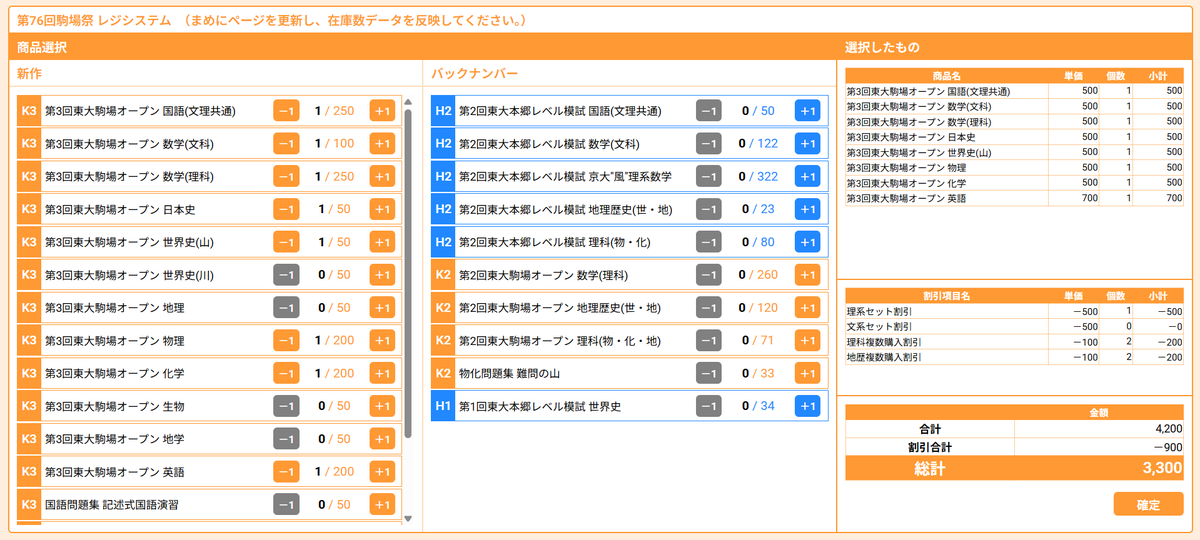The height and width of the screenshot is (540, 1200).
Task: Click −1 for 本郷レベル模試 理科(物・化)
Action: click(709, 242)
